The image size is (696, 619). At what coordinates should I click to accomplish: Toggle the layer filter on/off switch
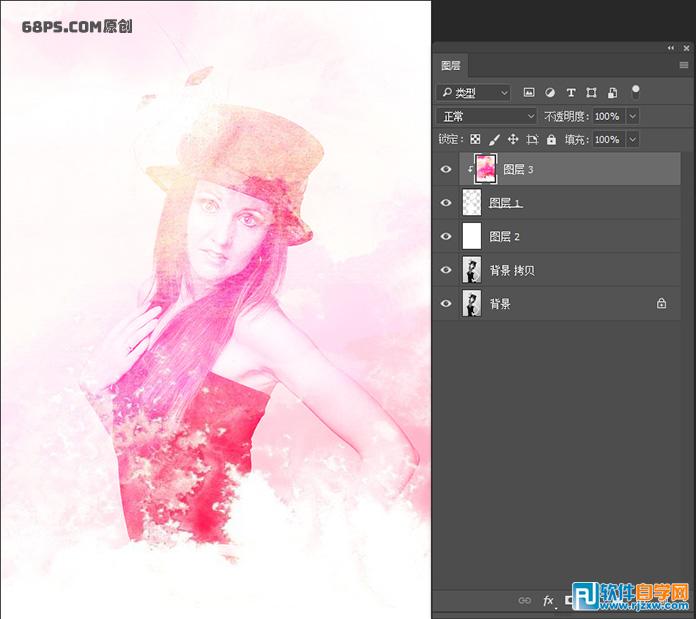(x=634, y=92)
